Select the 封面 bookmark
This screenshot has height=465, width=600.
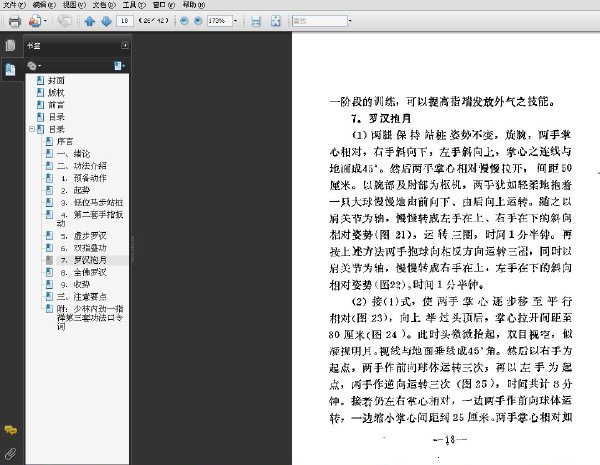[x=56, y=80]
